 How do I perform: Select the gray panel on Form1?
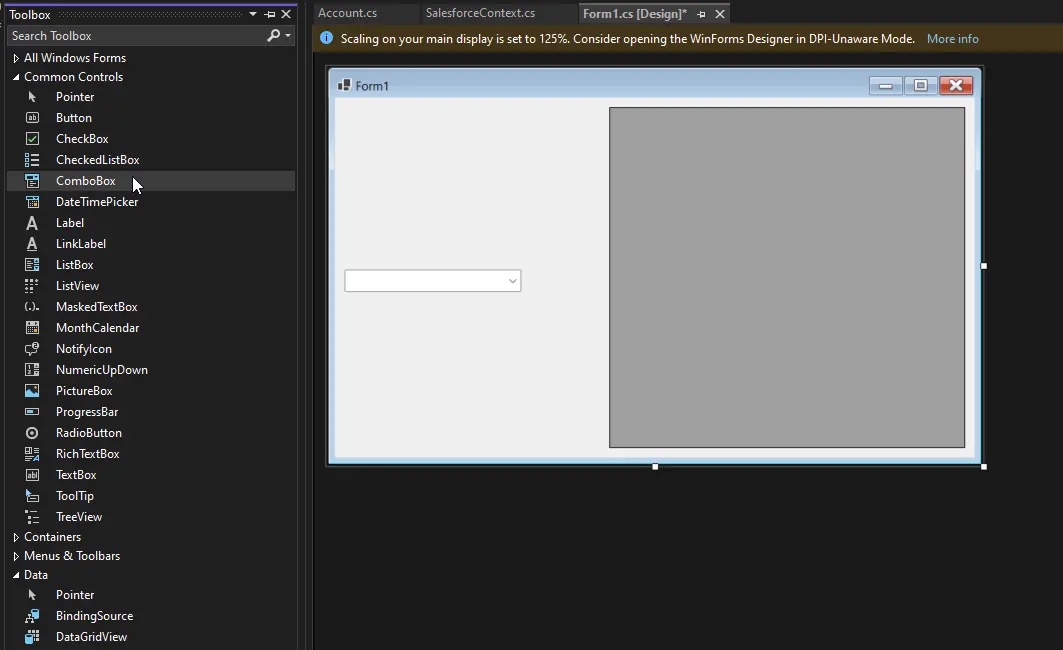tap(786, 277)
